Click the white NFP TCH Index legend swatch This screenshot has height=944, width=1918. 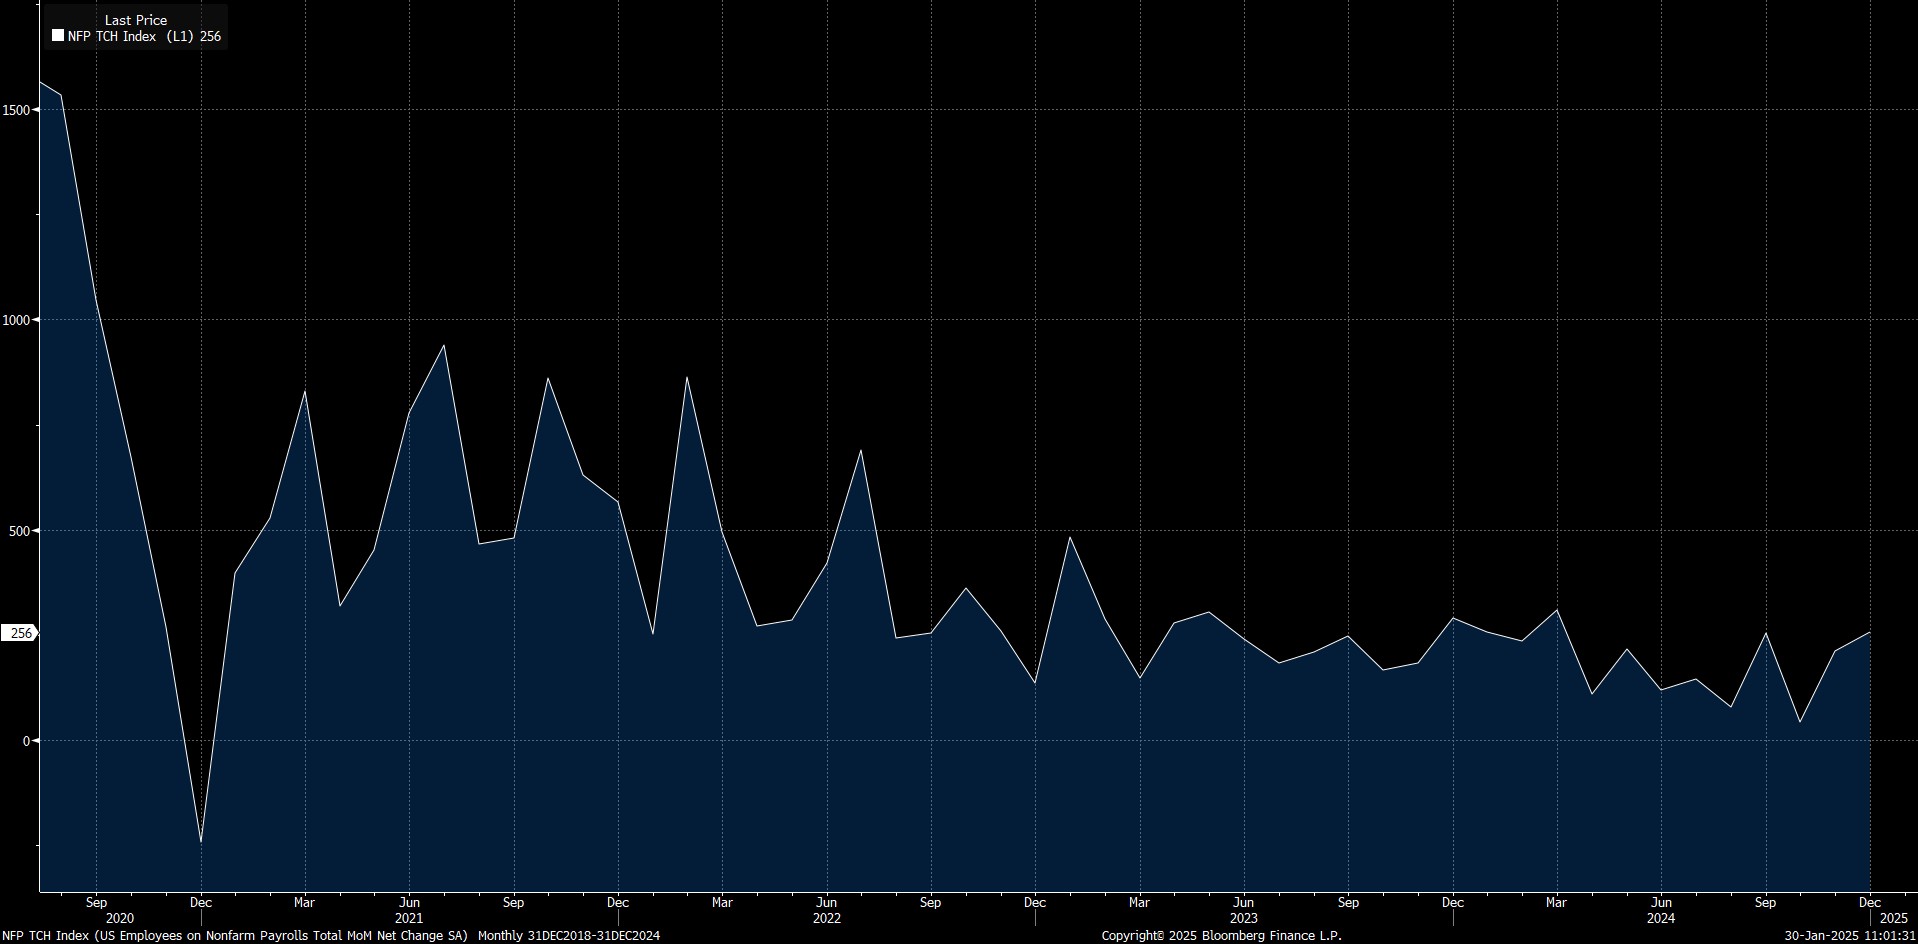(x=58, y=36)
